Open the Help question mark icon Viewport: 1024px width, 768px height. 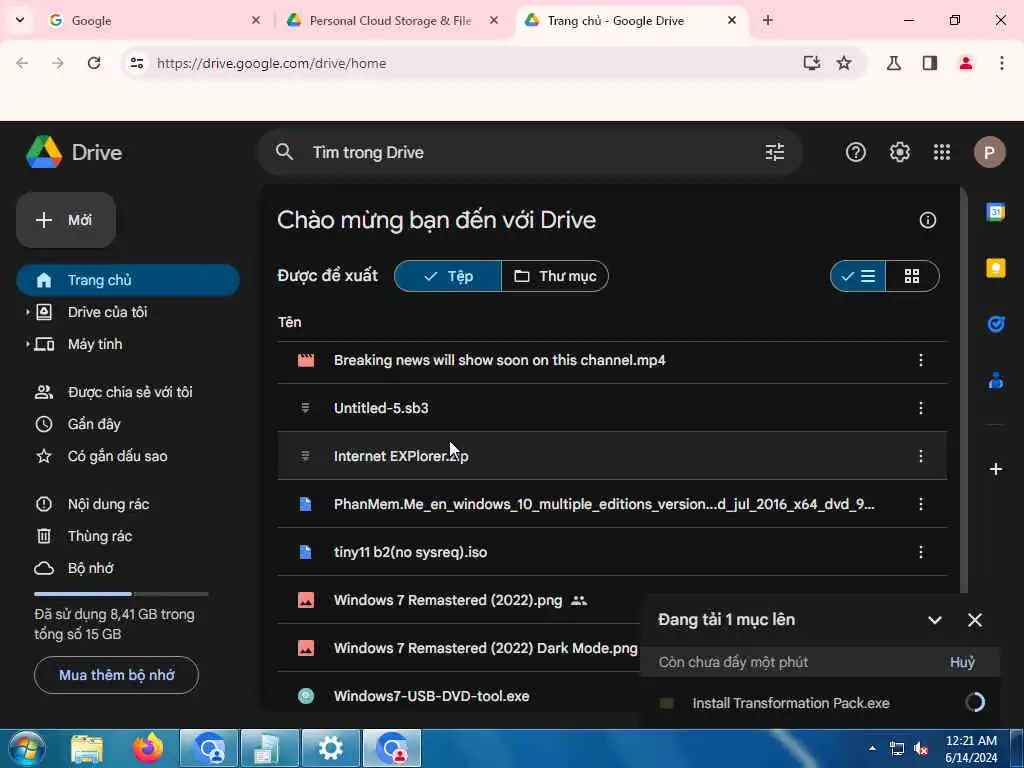(x=856, y=152)
